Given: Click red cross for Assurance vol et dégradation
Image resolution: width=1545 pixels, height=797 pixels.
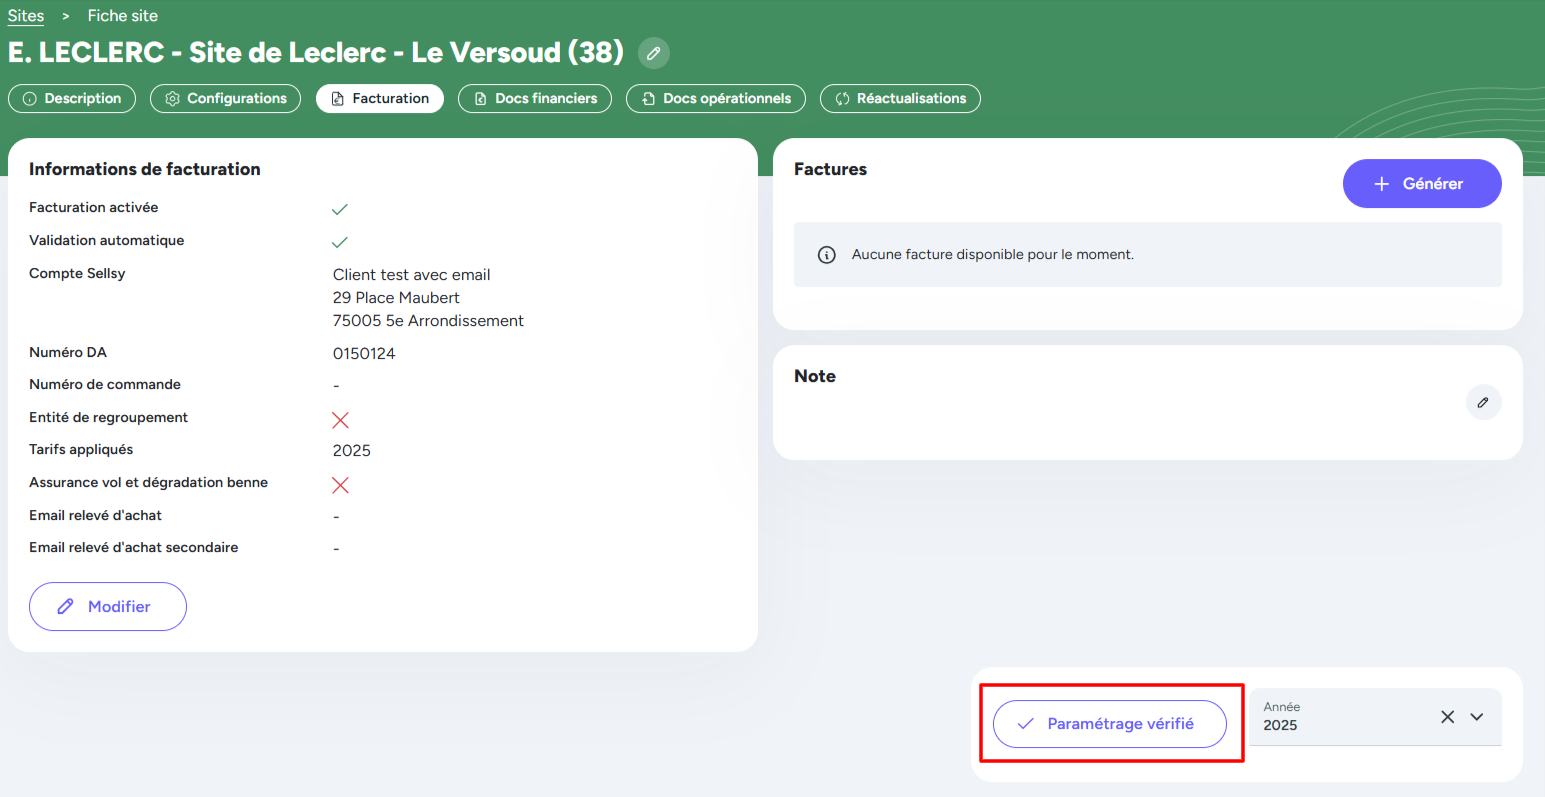Looking at the screenshot, I should click(340, 485).
